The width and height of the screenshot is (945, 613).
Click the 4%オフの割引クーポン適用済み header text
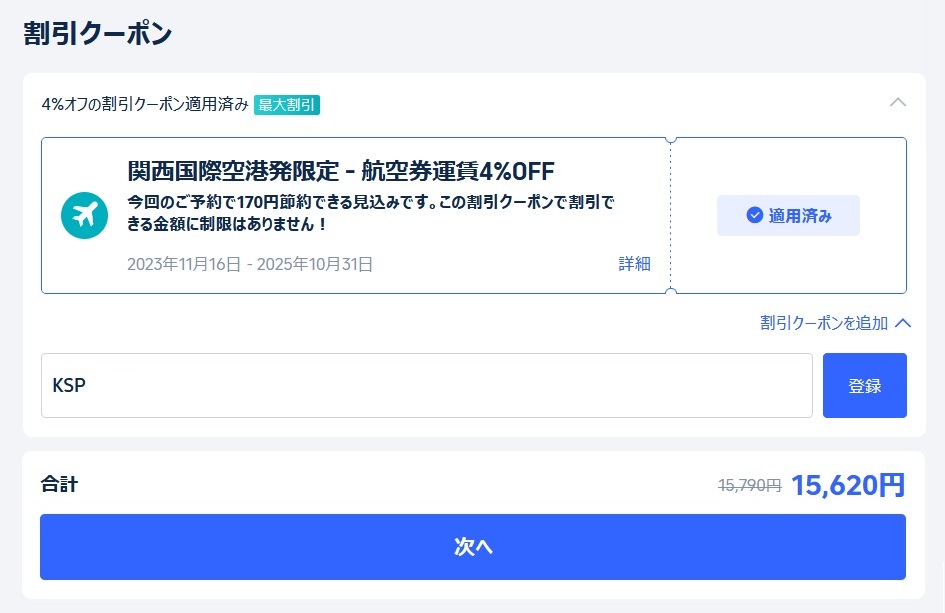pos(145,104)
